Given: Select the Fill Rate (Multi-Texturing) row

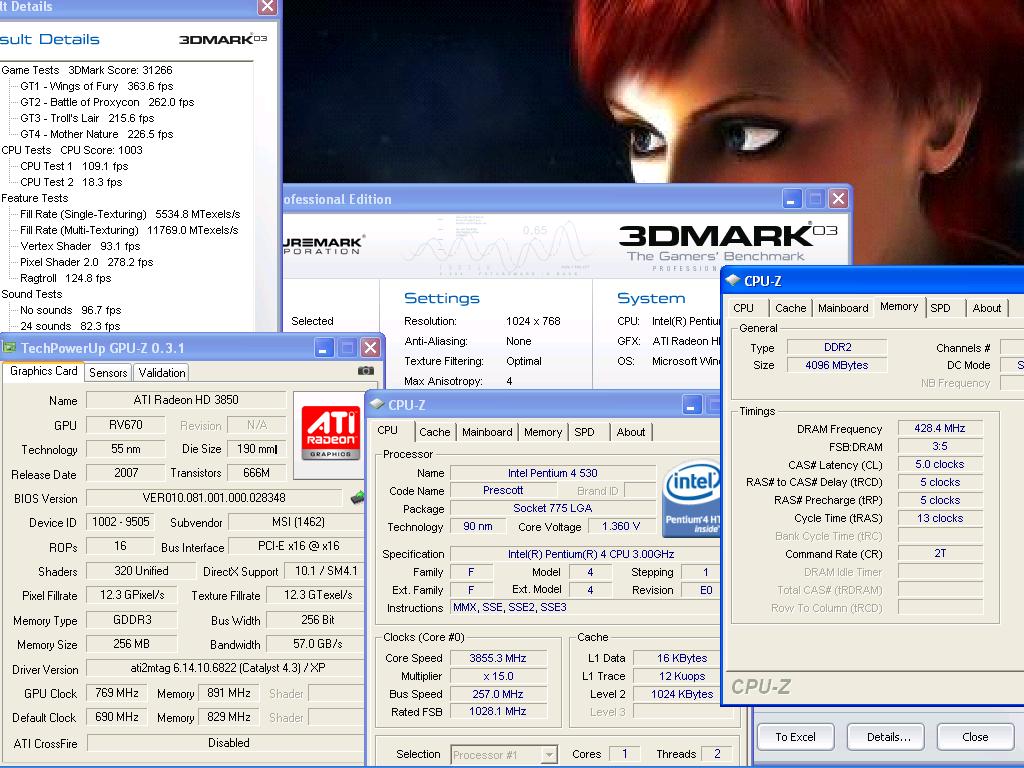Looking at the screenshot, I should pos(129,230).
